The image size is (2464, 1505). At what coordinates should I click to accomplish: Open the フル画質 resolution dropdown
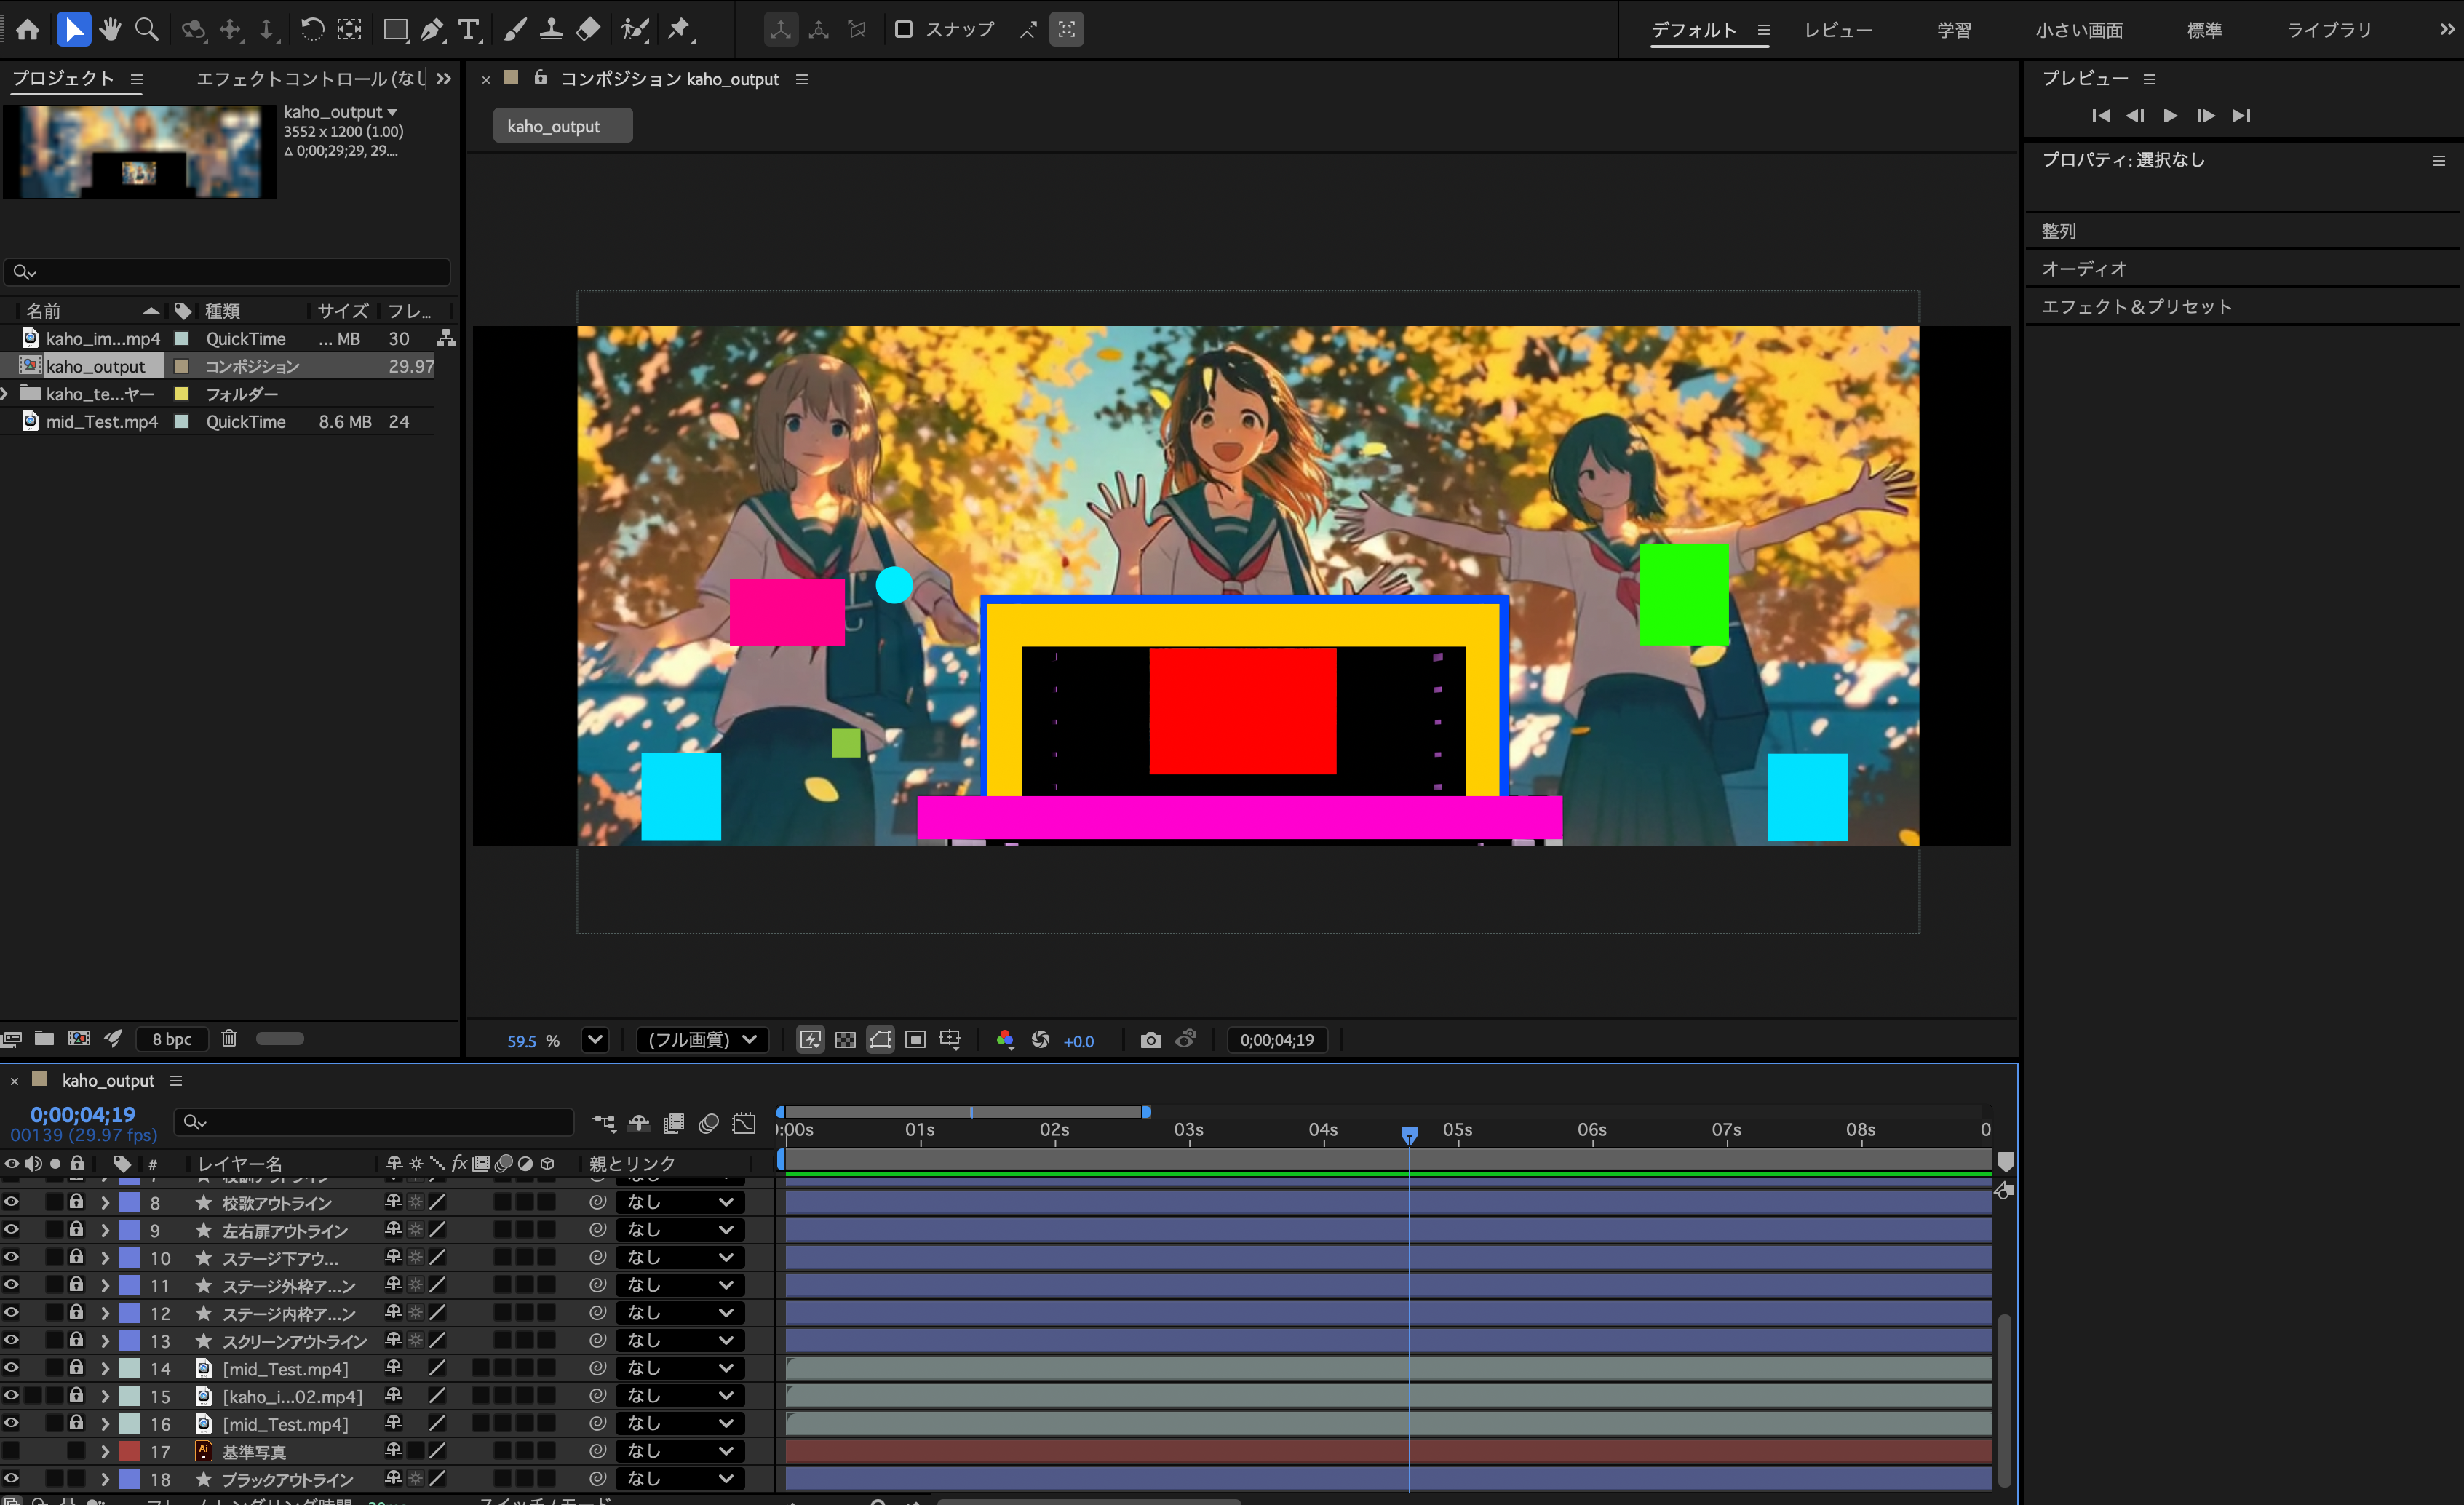702,1040
